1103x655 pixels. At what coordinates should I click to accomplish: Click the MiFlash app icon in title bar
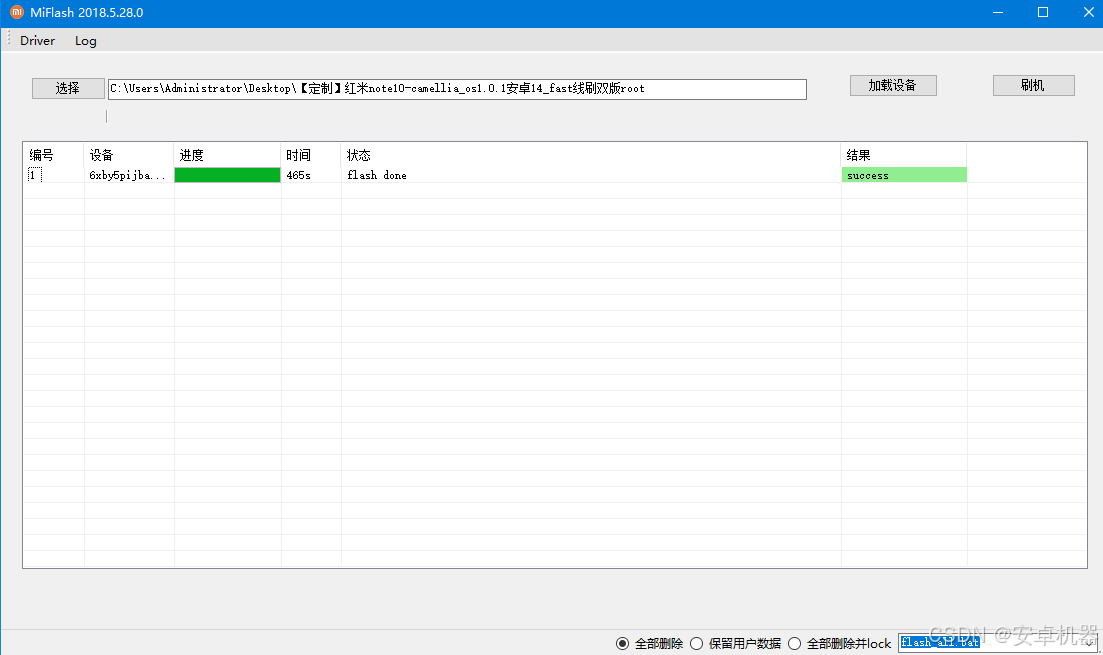pos(16,12)
